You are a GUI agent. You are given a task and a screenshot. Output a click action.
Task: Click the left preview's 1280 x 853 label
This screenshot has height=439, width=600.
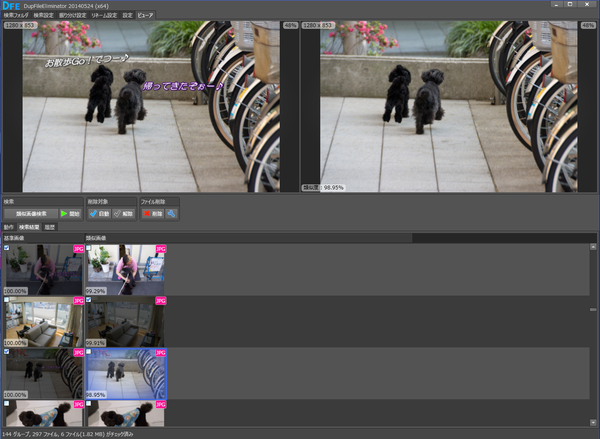(x=21, y=25)
